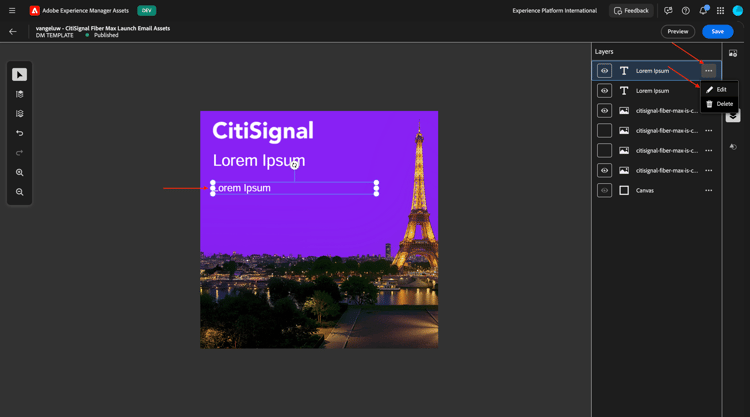Open the notifications bell
This screenshot has height=417, width=750.
point(703,11)
